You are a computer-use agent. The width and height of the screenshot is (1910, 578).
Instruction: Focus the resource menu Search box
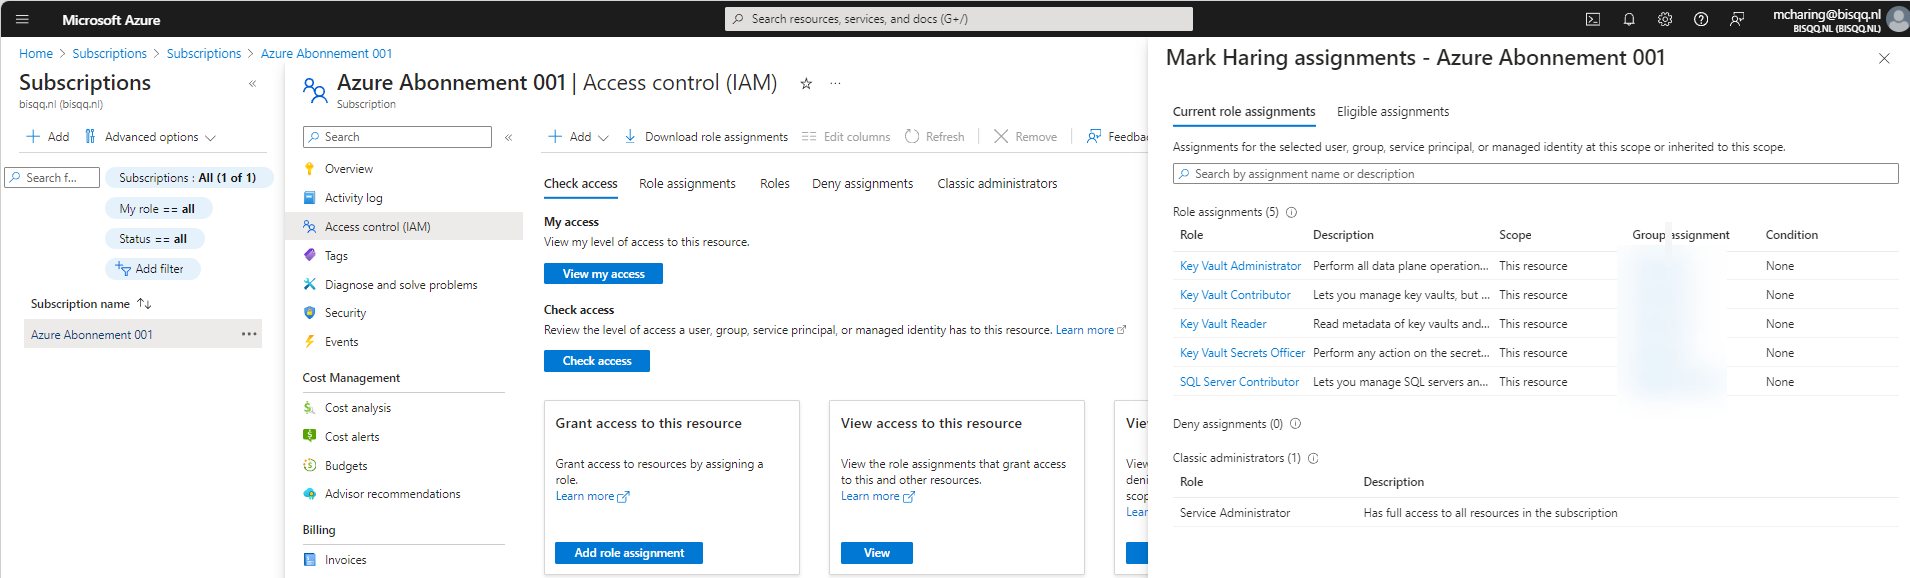point(397,137)
